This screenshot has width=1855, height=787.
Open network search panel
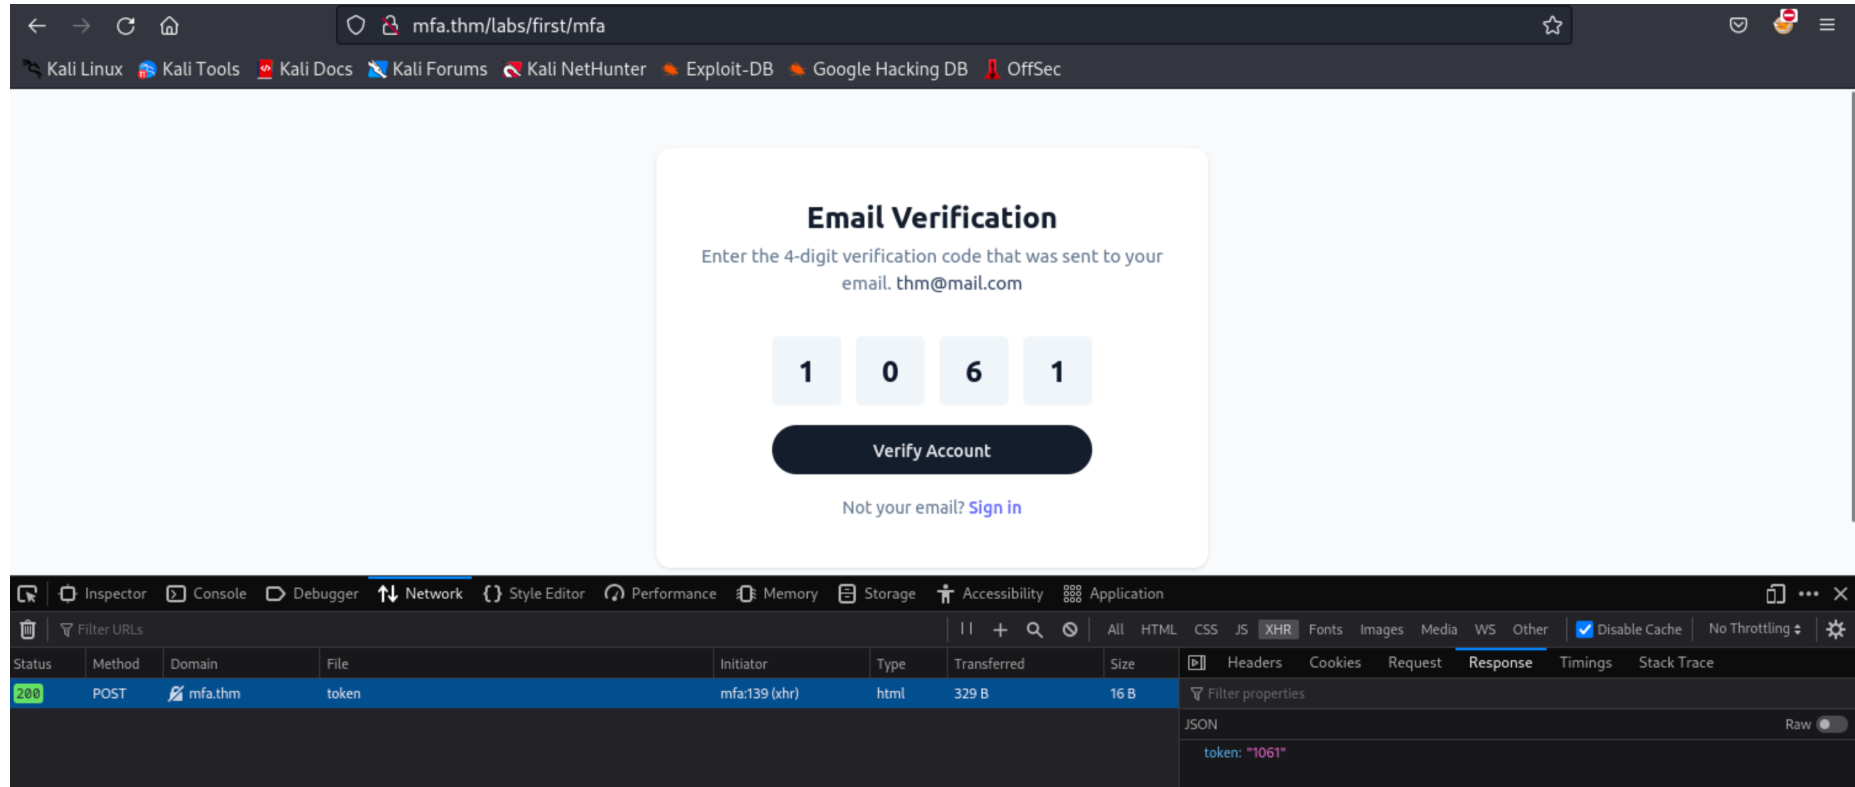point(1035,630)
